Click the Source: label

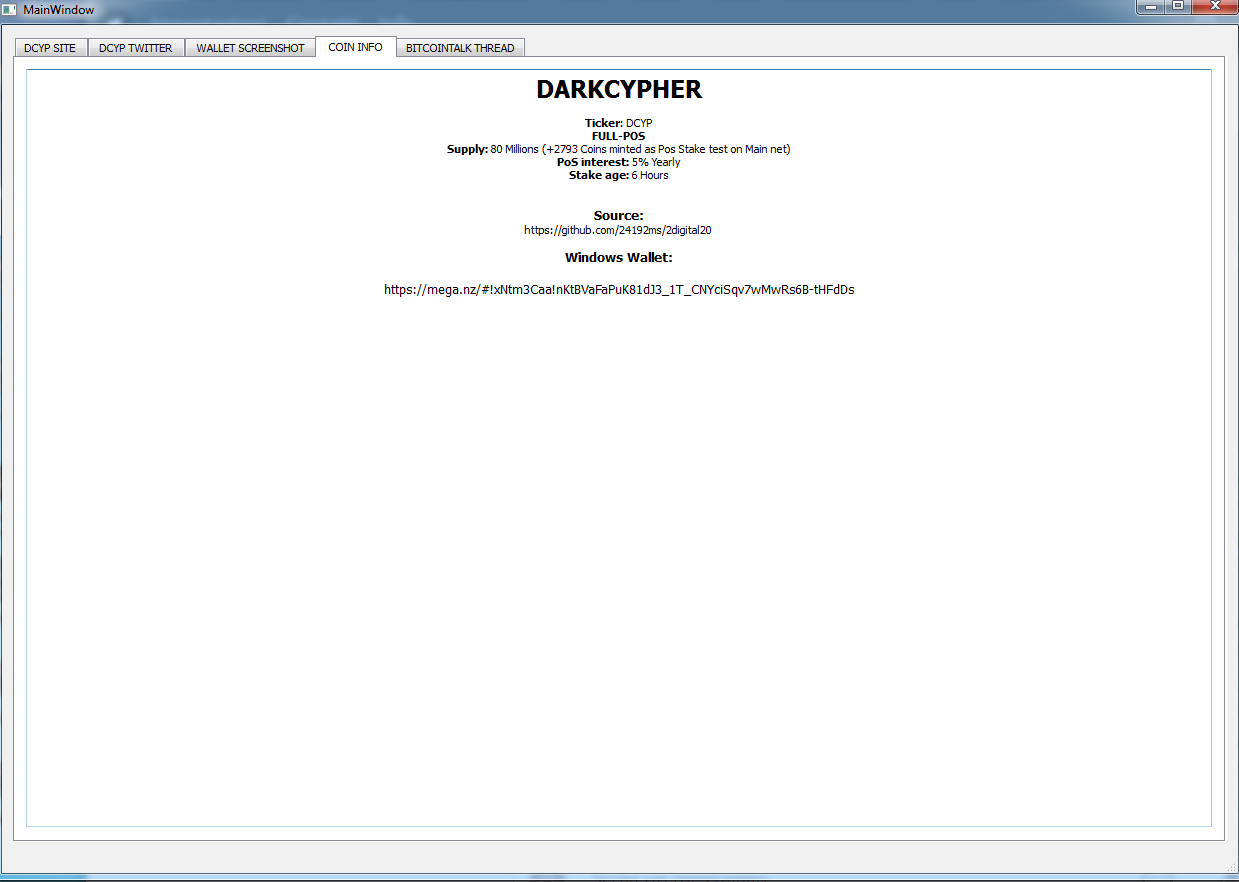[x=619, y=215]
